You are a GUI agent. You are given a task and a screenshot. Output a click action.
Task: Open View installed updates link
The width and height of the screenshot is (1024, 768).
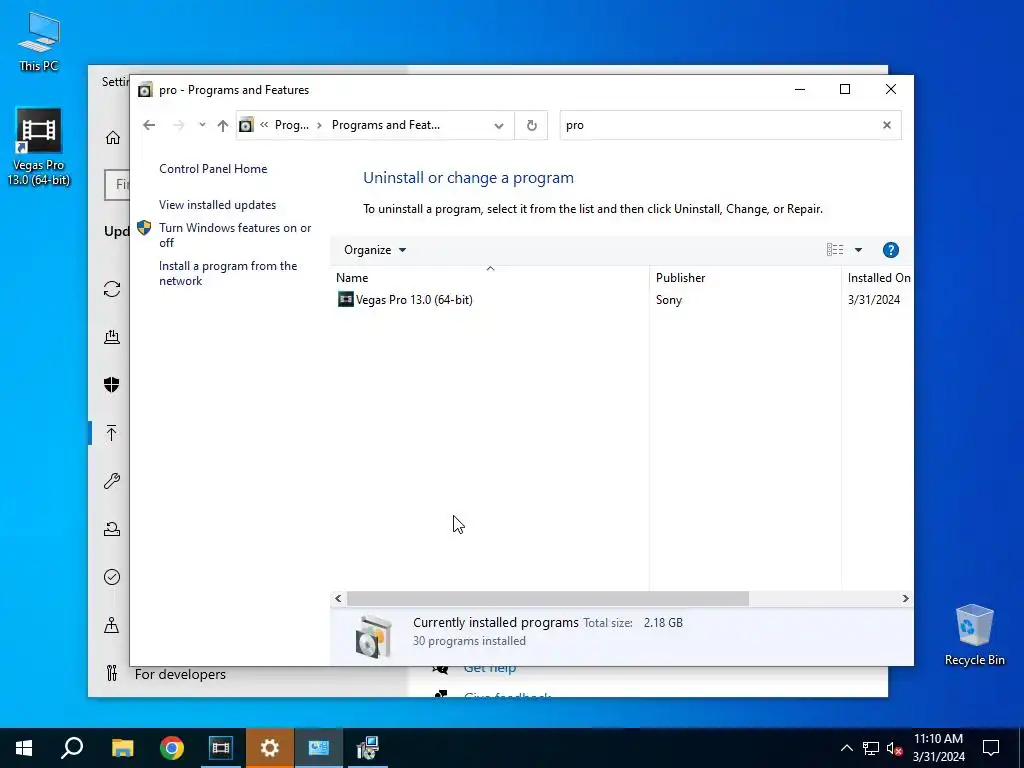pyautogui.click(x=217, y=204)
